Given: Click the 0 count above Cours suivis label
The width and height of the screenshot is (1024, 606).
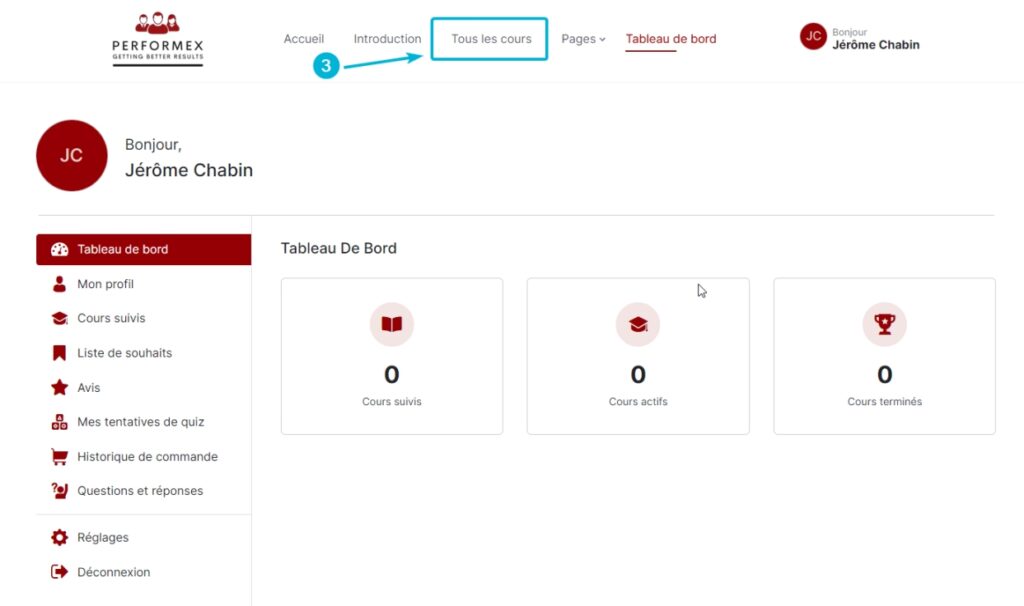Looking at the screenshot, I should 392,374.
